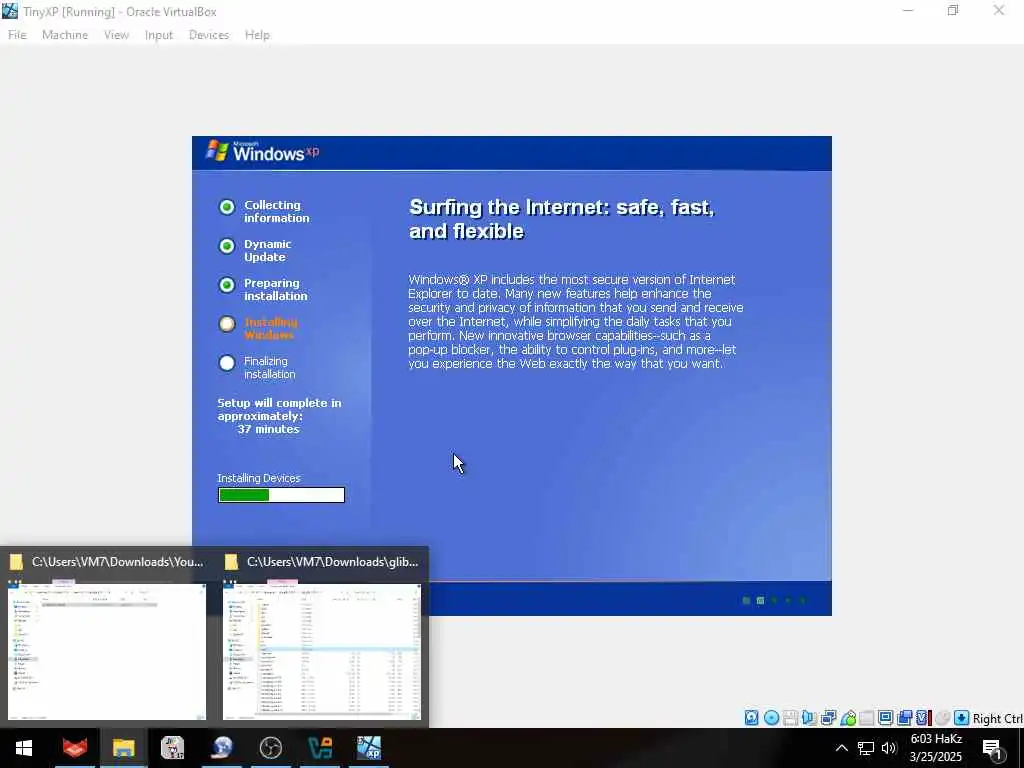Click the Dynamic Update step radio
This screenshot has height=768, width=1024.
[x=227, y=246]
